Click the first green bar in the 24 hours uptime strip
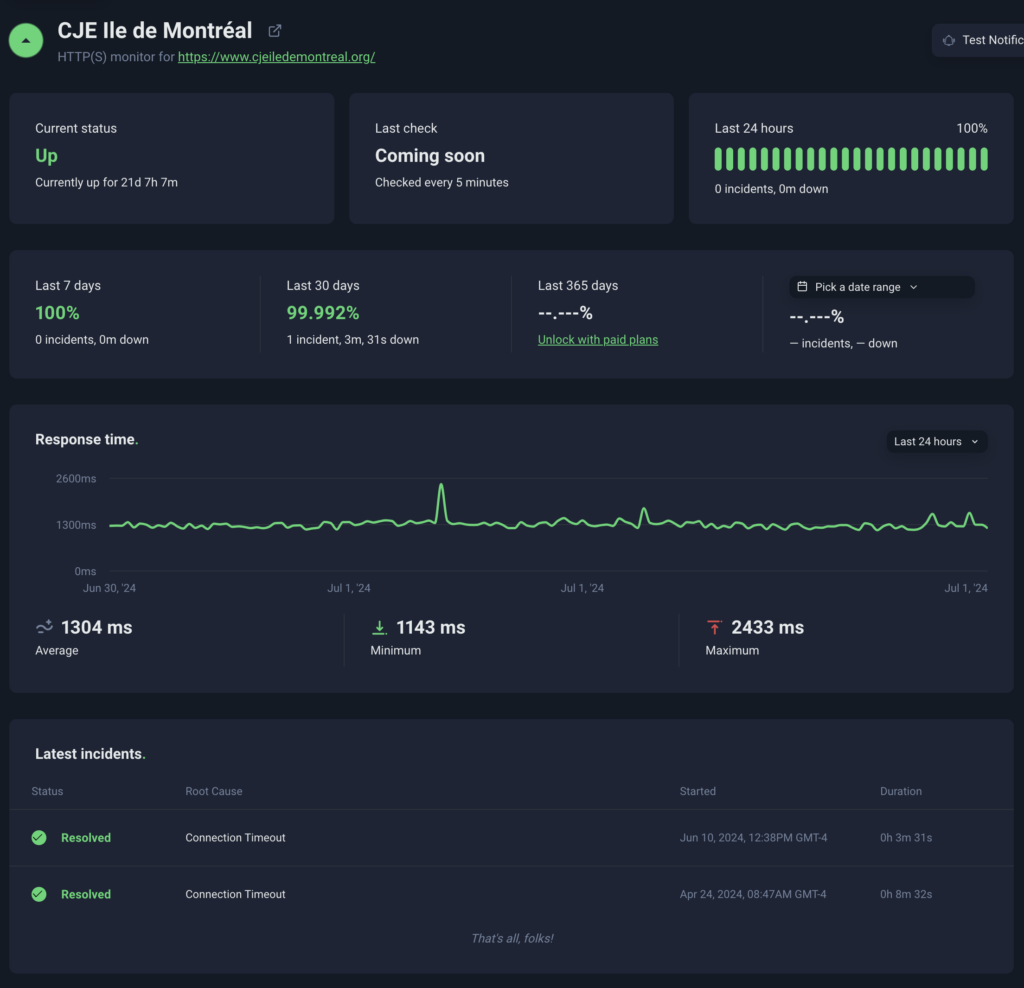The image size is (1024, 988). [719, 159]
